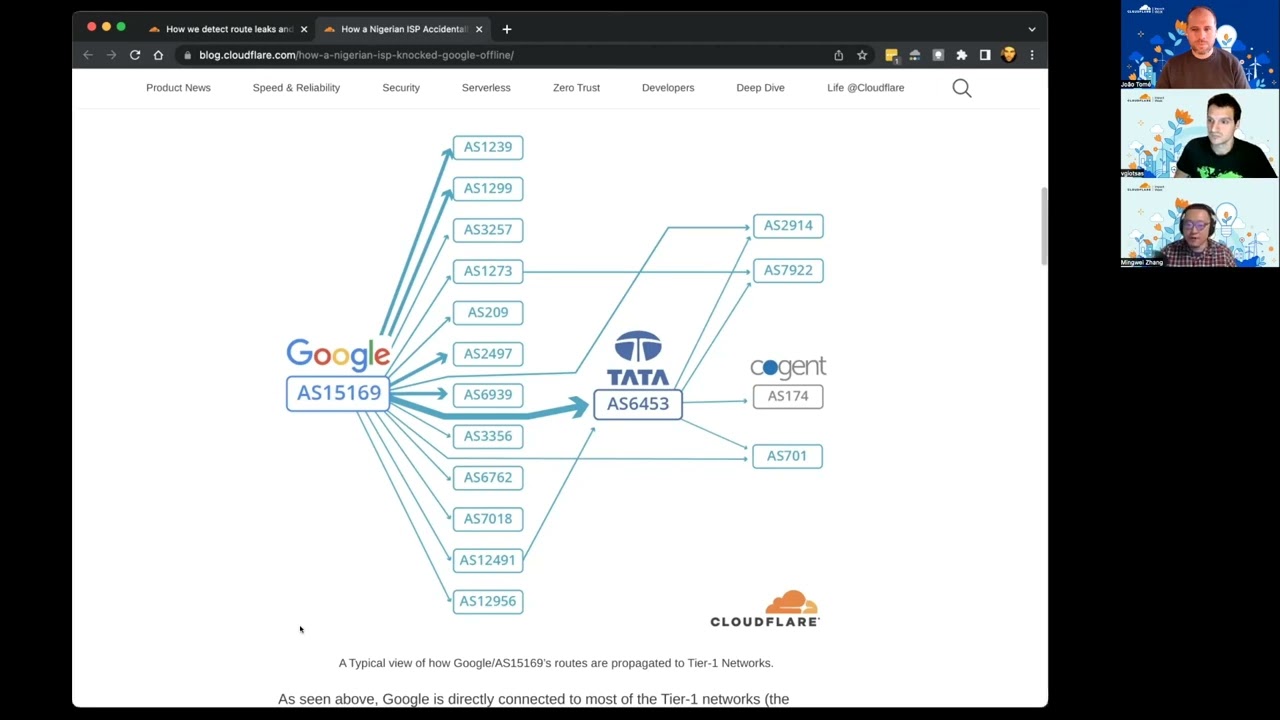Click the Cogent AS174 node
Viewport: 1280px width, 720px height.
(x=788, y=396)
